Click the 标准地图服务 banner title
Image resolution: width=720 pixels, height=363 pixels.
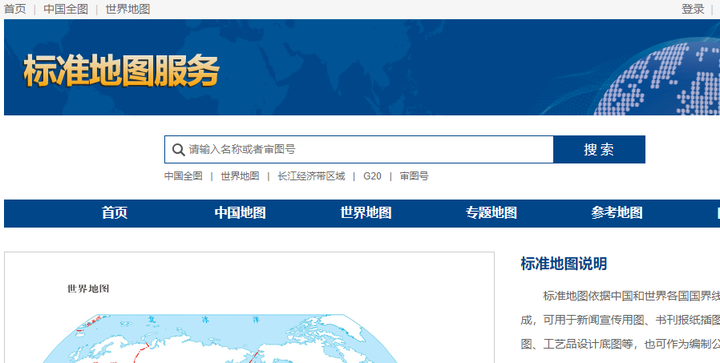[x=121, y=71]
